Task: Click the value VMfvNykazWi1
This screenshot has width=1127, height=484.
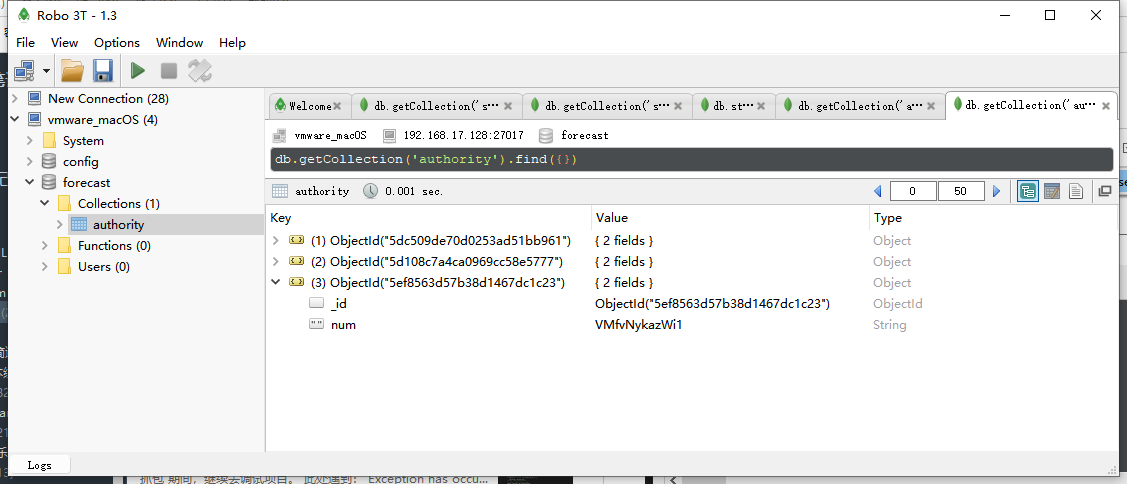Action: (x=638, y=325)
